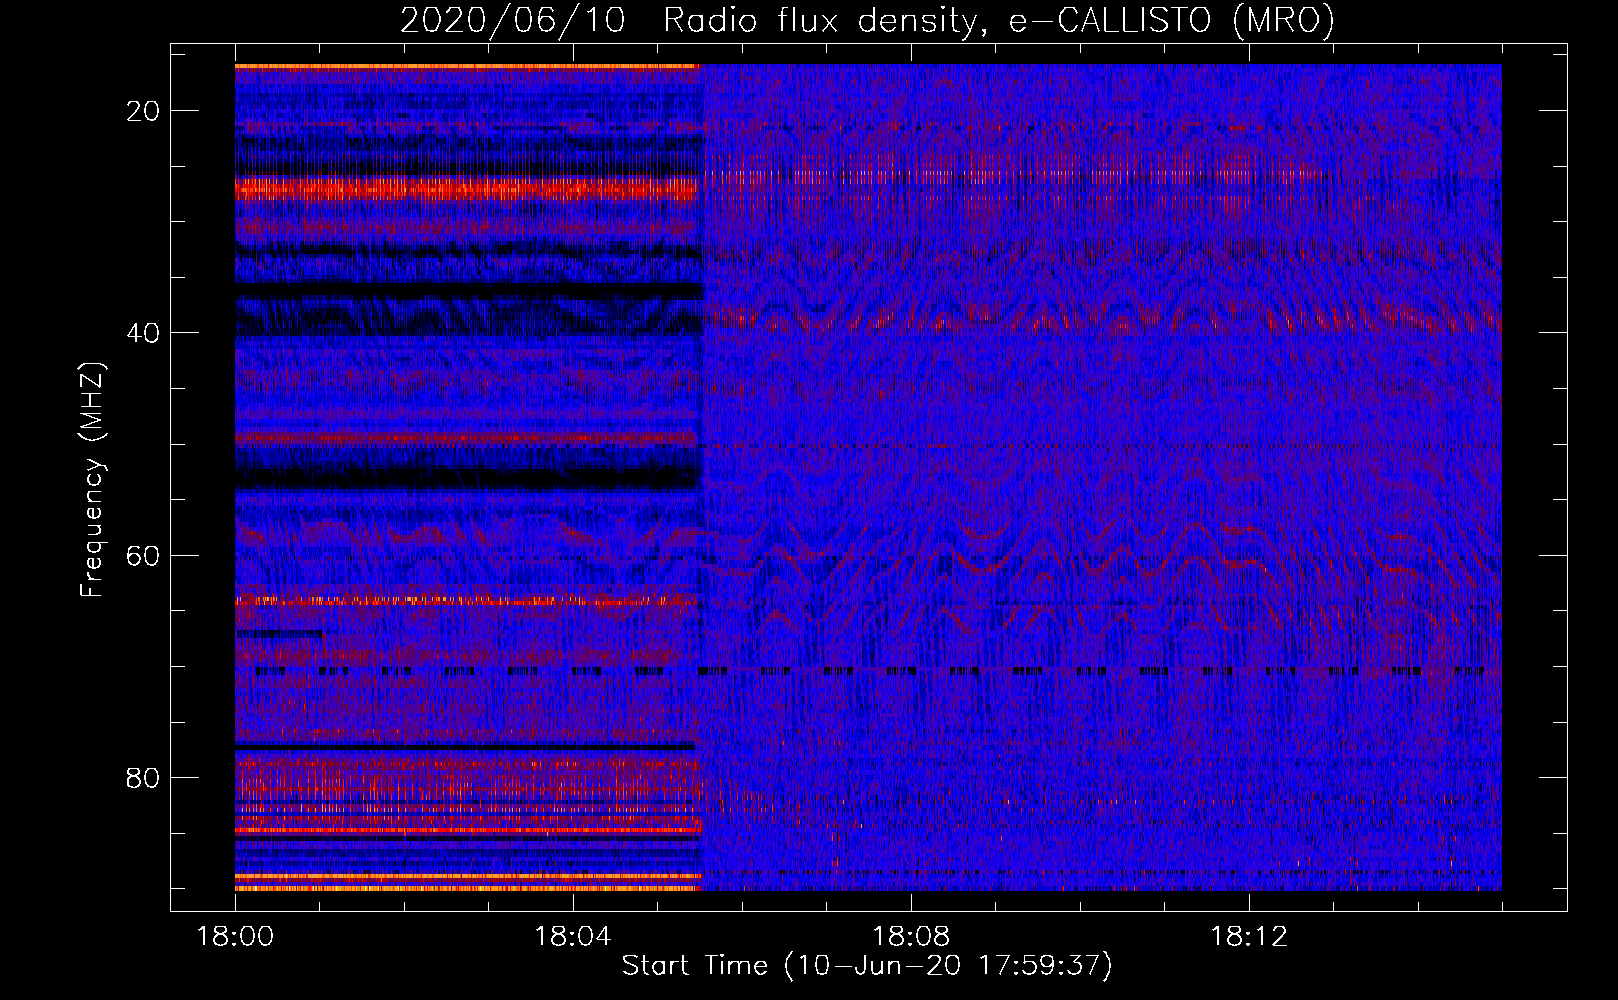Click the 'Start Time (10-Jun-20 17:59:37)' axis label
1618x1000 pixels.
pyautogui.click(x=867, y=966)
